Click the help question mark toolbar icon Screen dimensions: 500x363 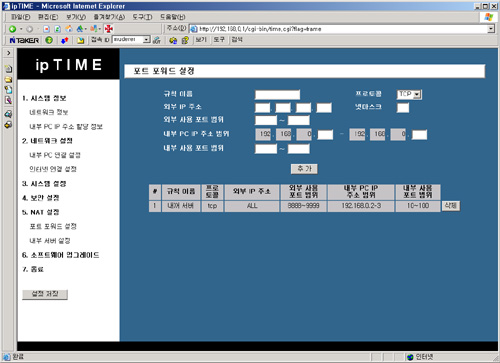(x=185, y=40)
